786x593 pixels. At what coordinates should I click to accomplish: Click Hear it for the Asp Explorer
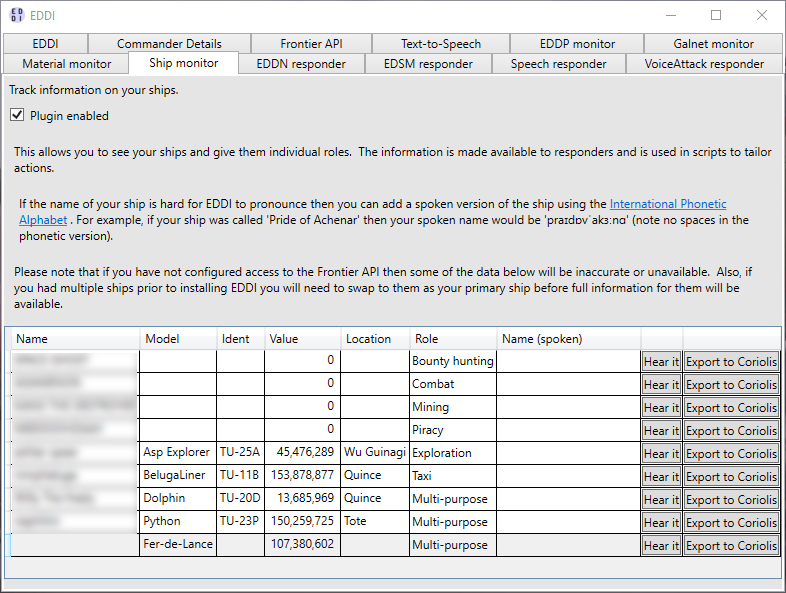point(661,454)
